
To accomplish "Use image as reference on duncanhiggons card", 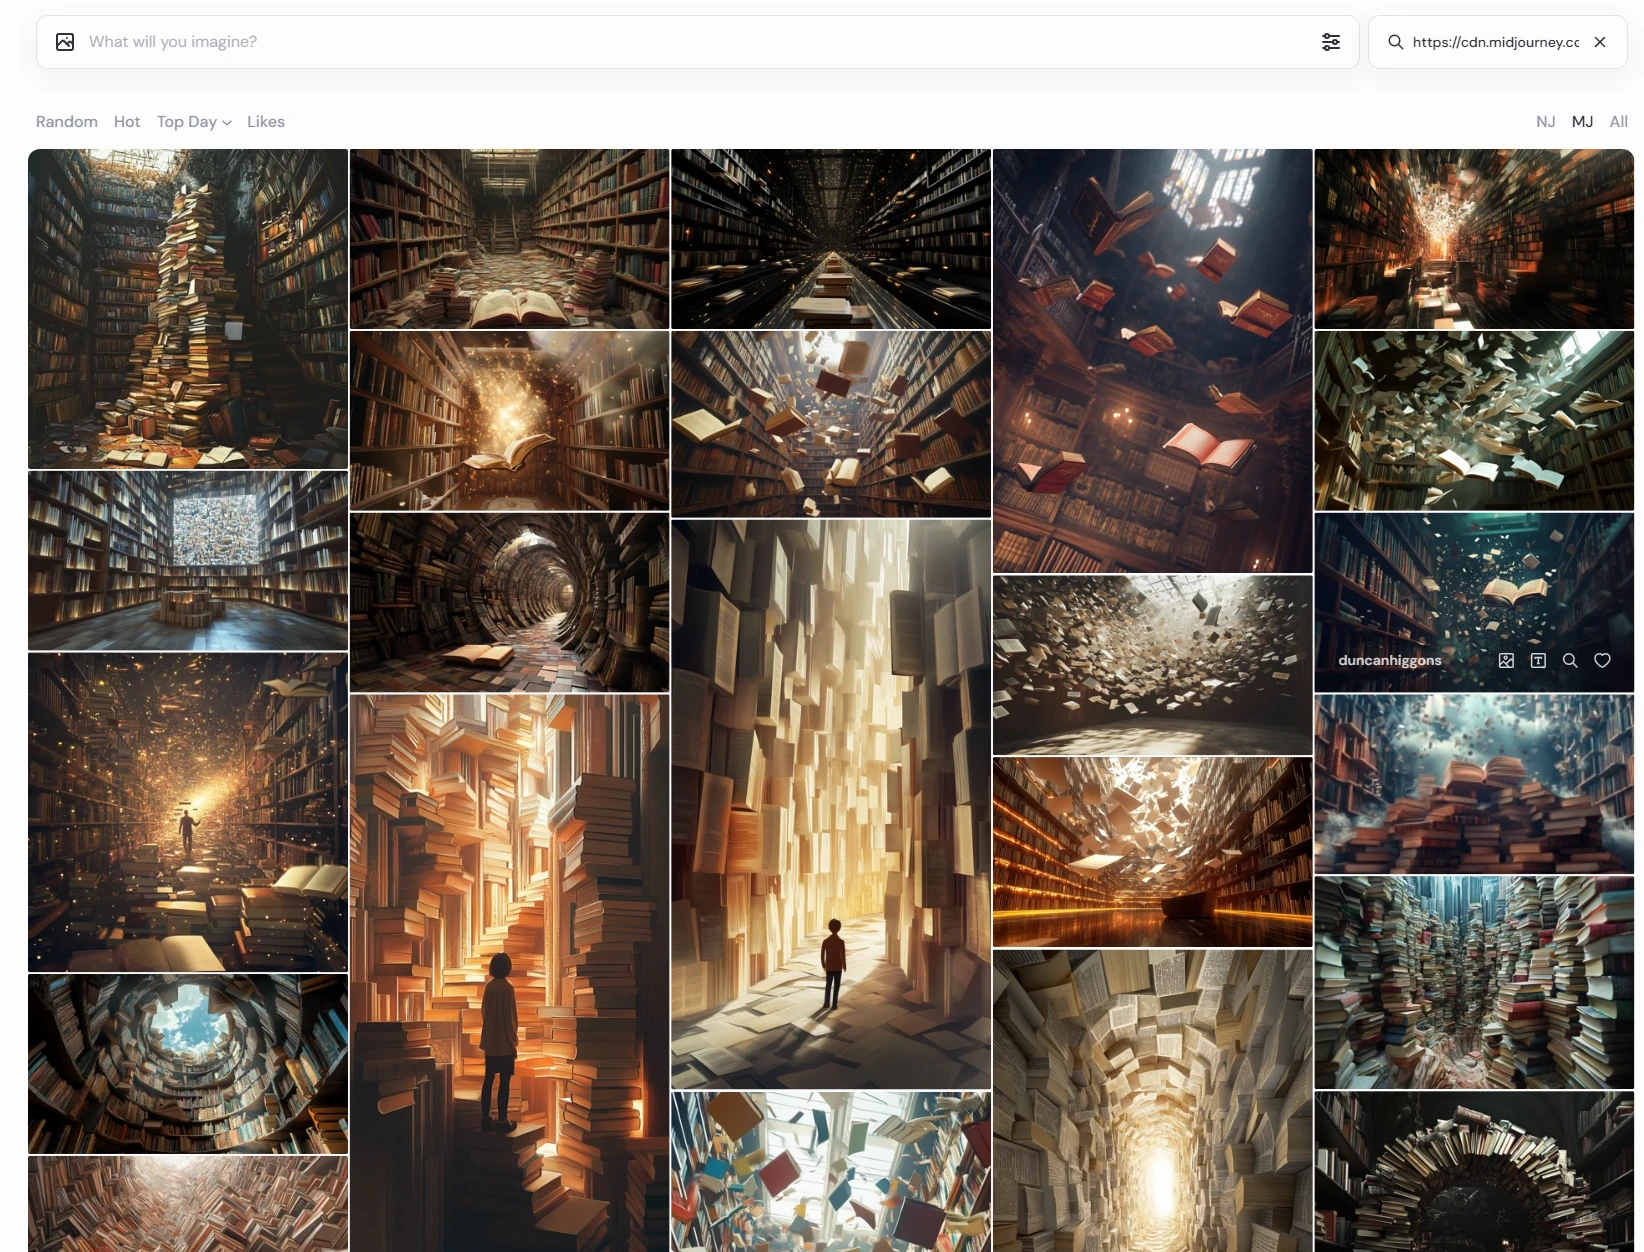I will pyautogui.click(x=1506, y=660).
